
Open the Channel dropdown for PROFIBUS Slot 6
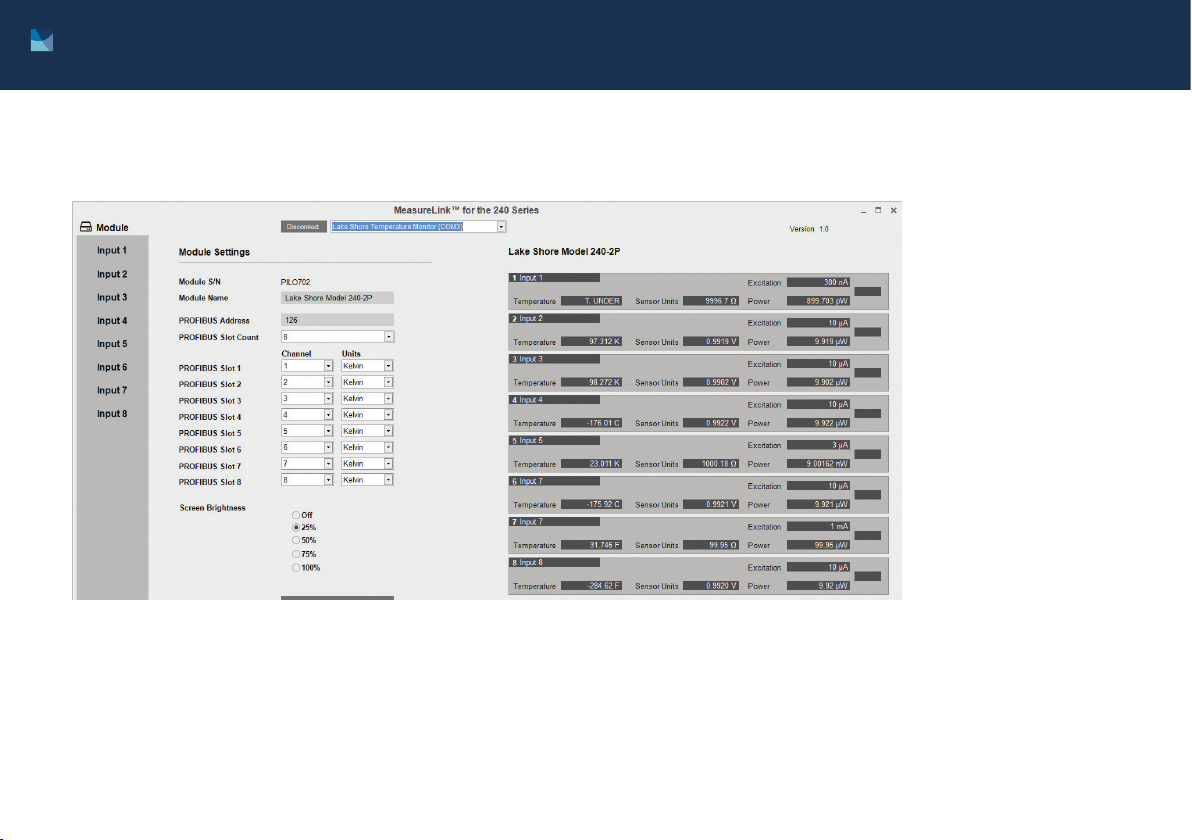point(328,447)
